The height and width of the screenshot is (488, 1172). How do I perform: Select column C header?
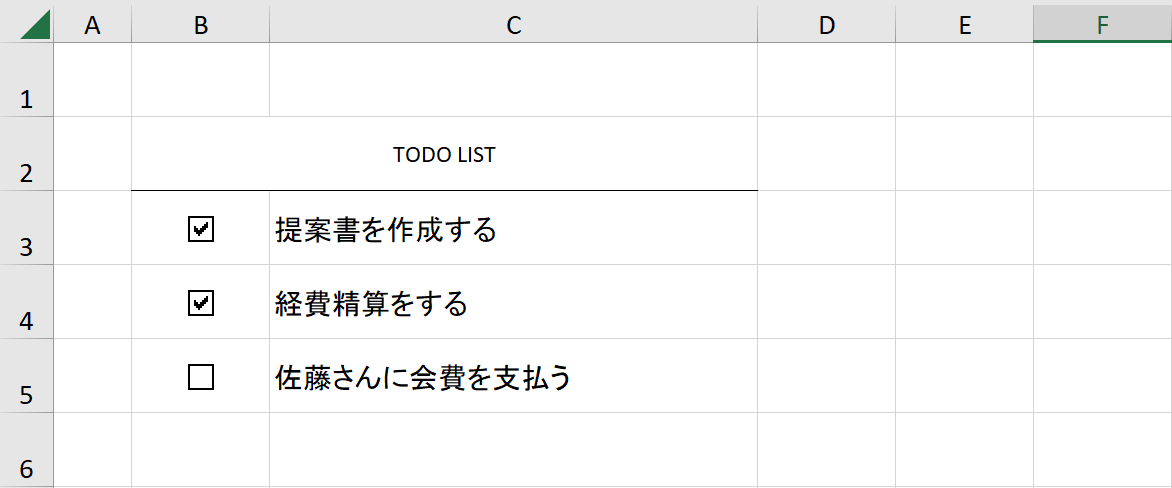(x=513, y=25)
